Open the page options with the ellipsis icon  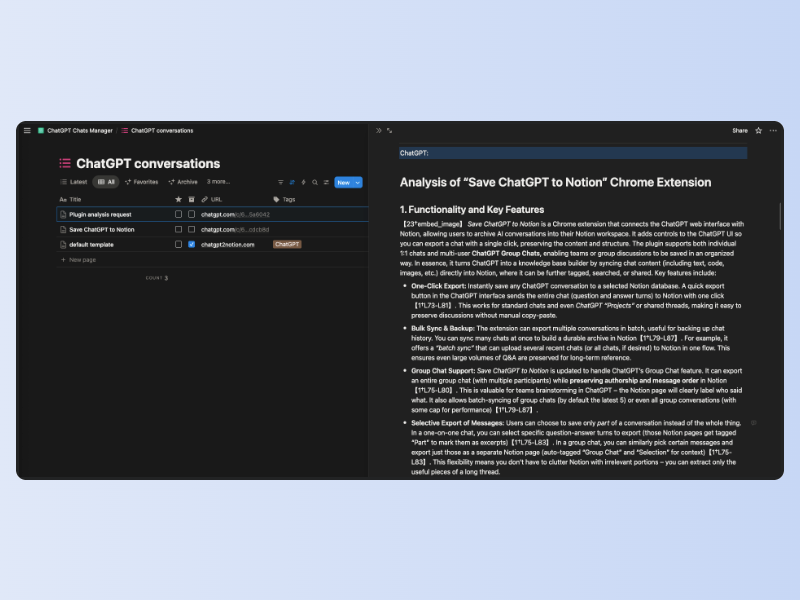coord(772,130)
